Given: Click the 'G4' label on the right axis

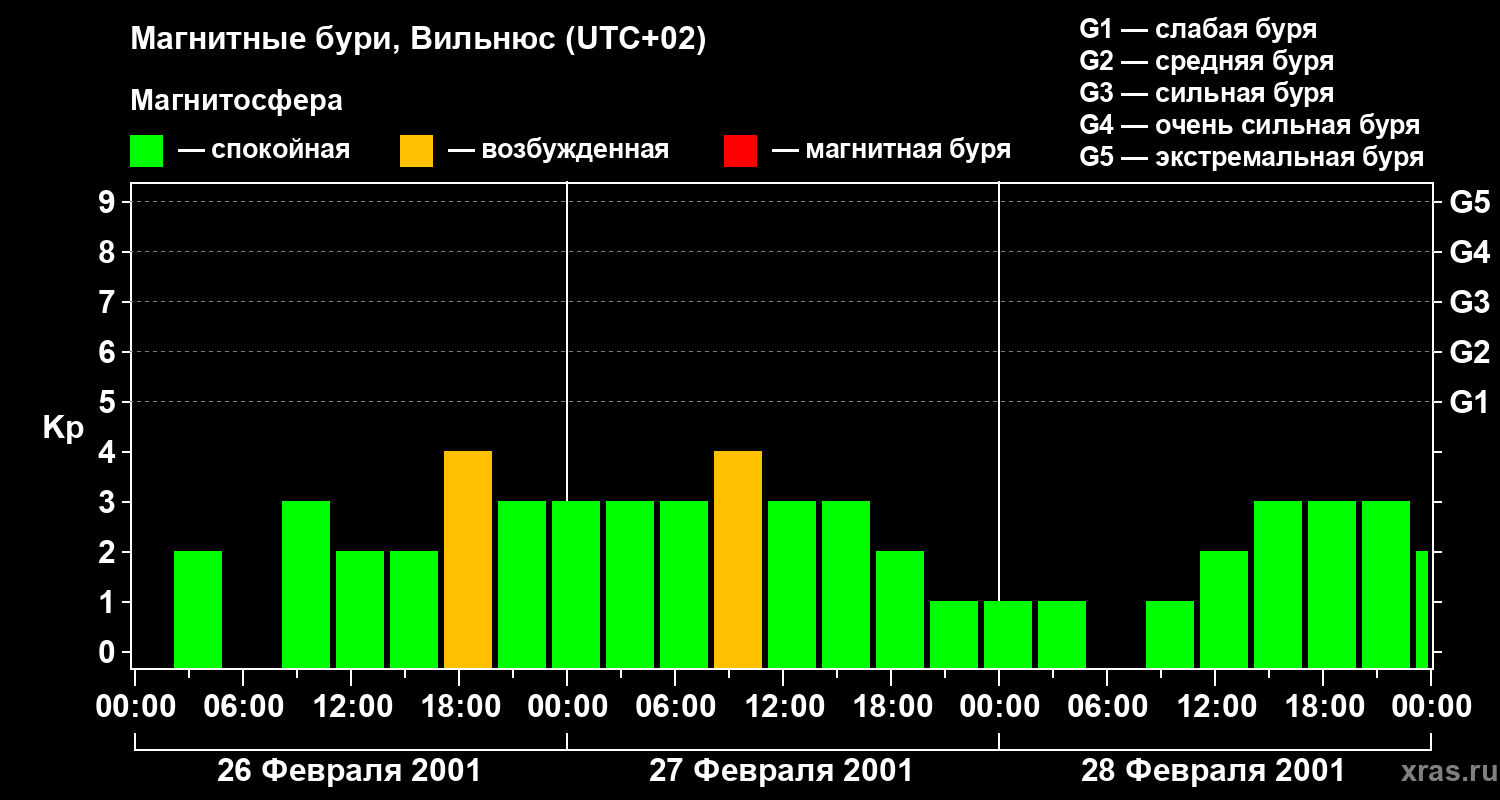Looking at the screenshot, I should tap(1469, 252).
